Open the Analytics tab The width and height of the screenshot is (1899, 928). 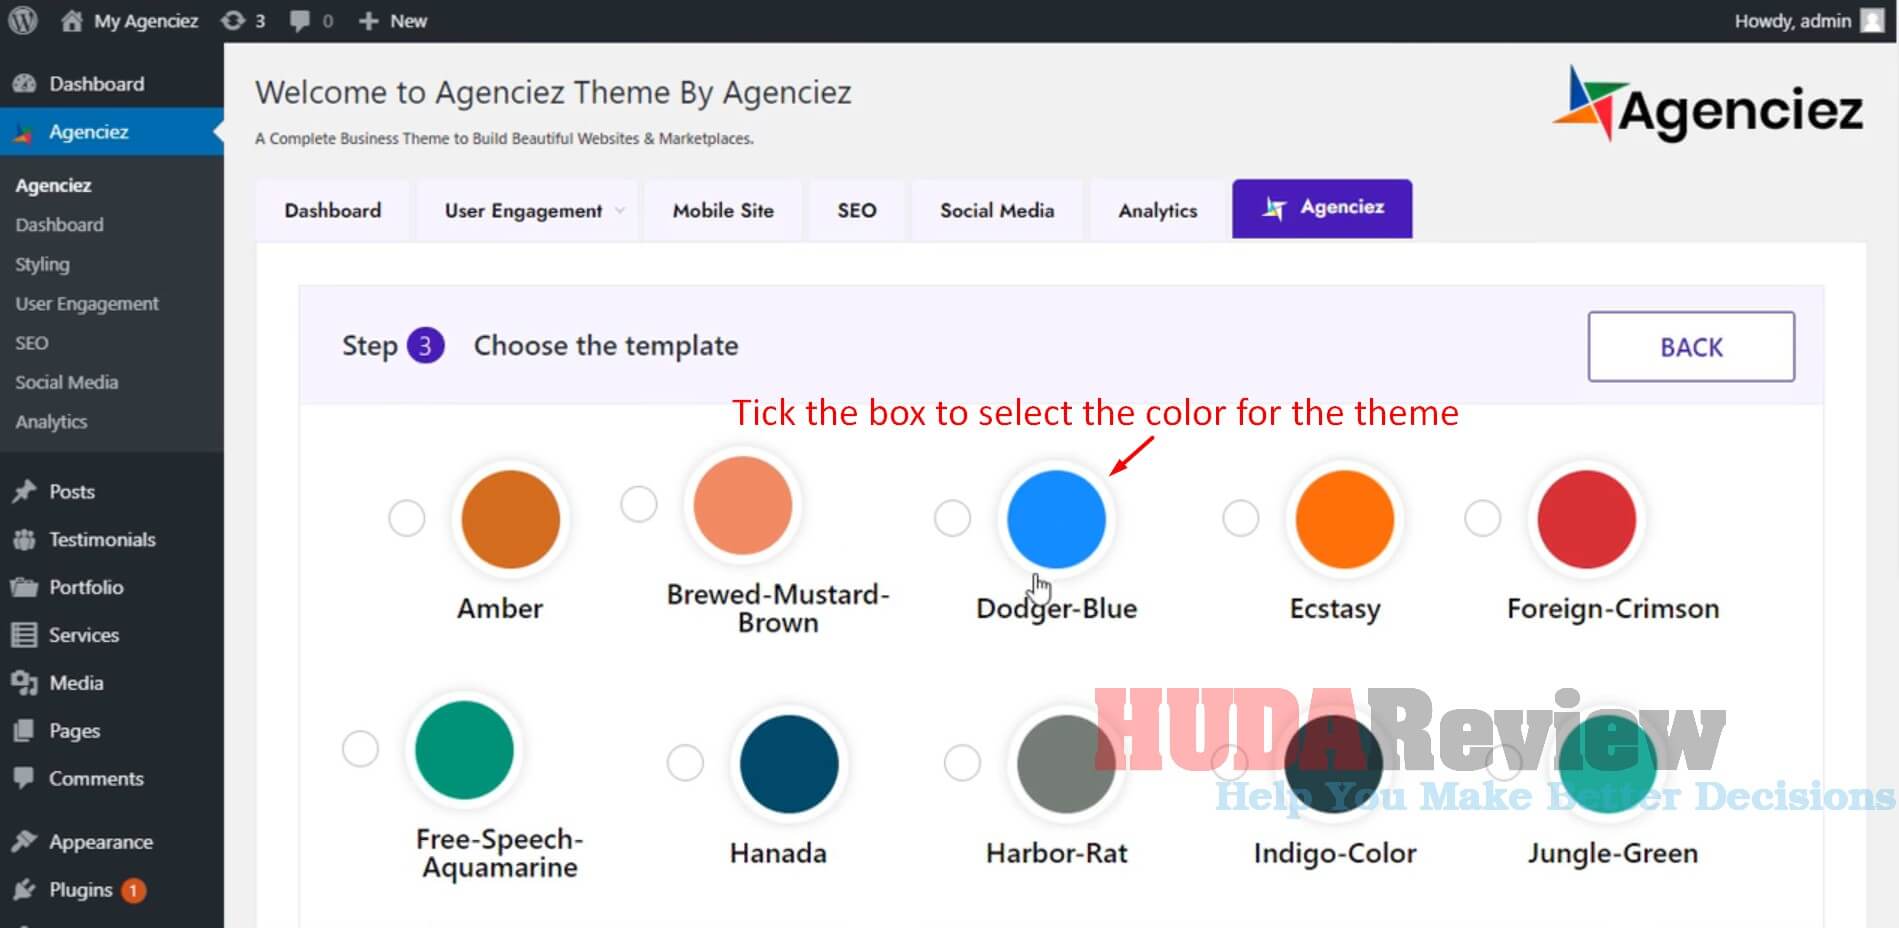click(1158, 210)
